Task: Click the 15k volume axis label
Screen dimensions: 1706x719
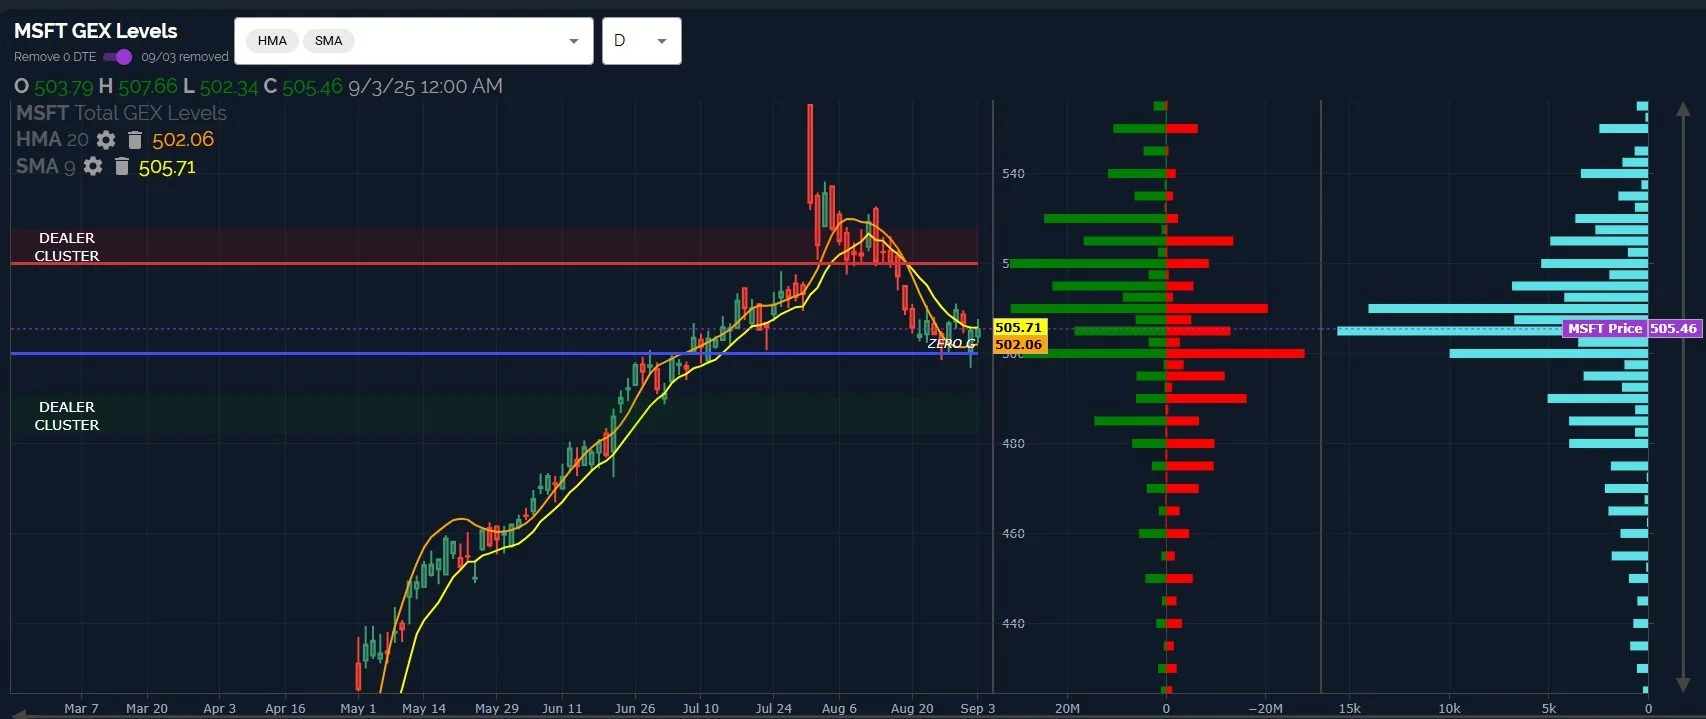Action: tap(1349, 708)
